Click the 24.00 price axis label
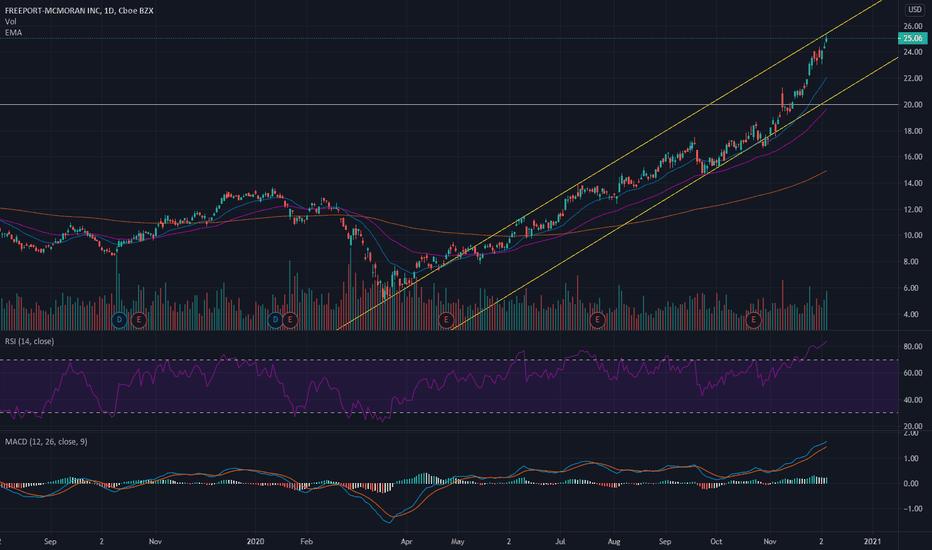932x550 pixels. pyautogui.click(x=913, y=52)
